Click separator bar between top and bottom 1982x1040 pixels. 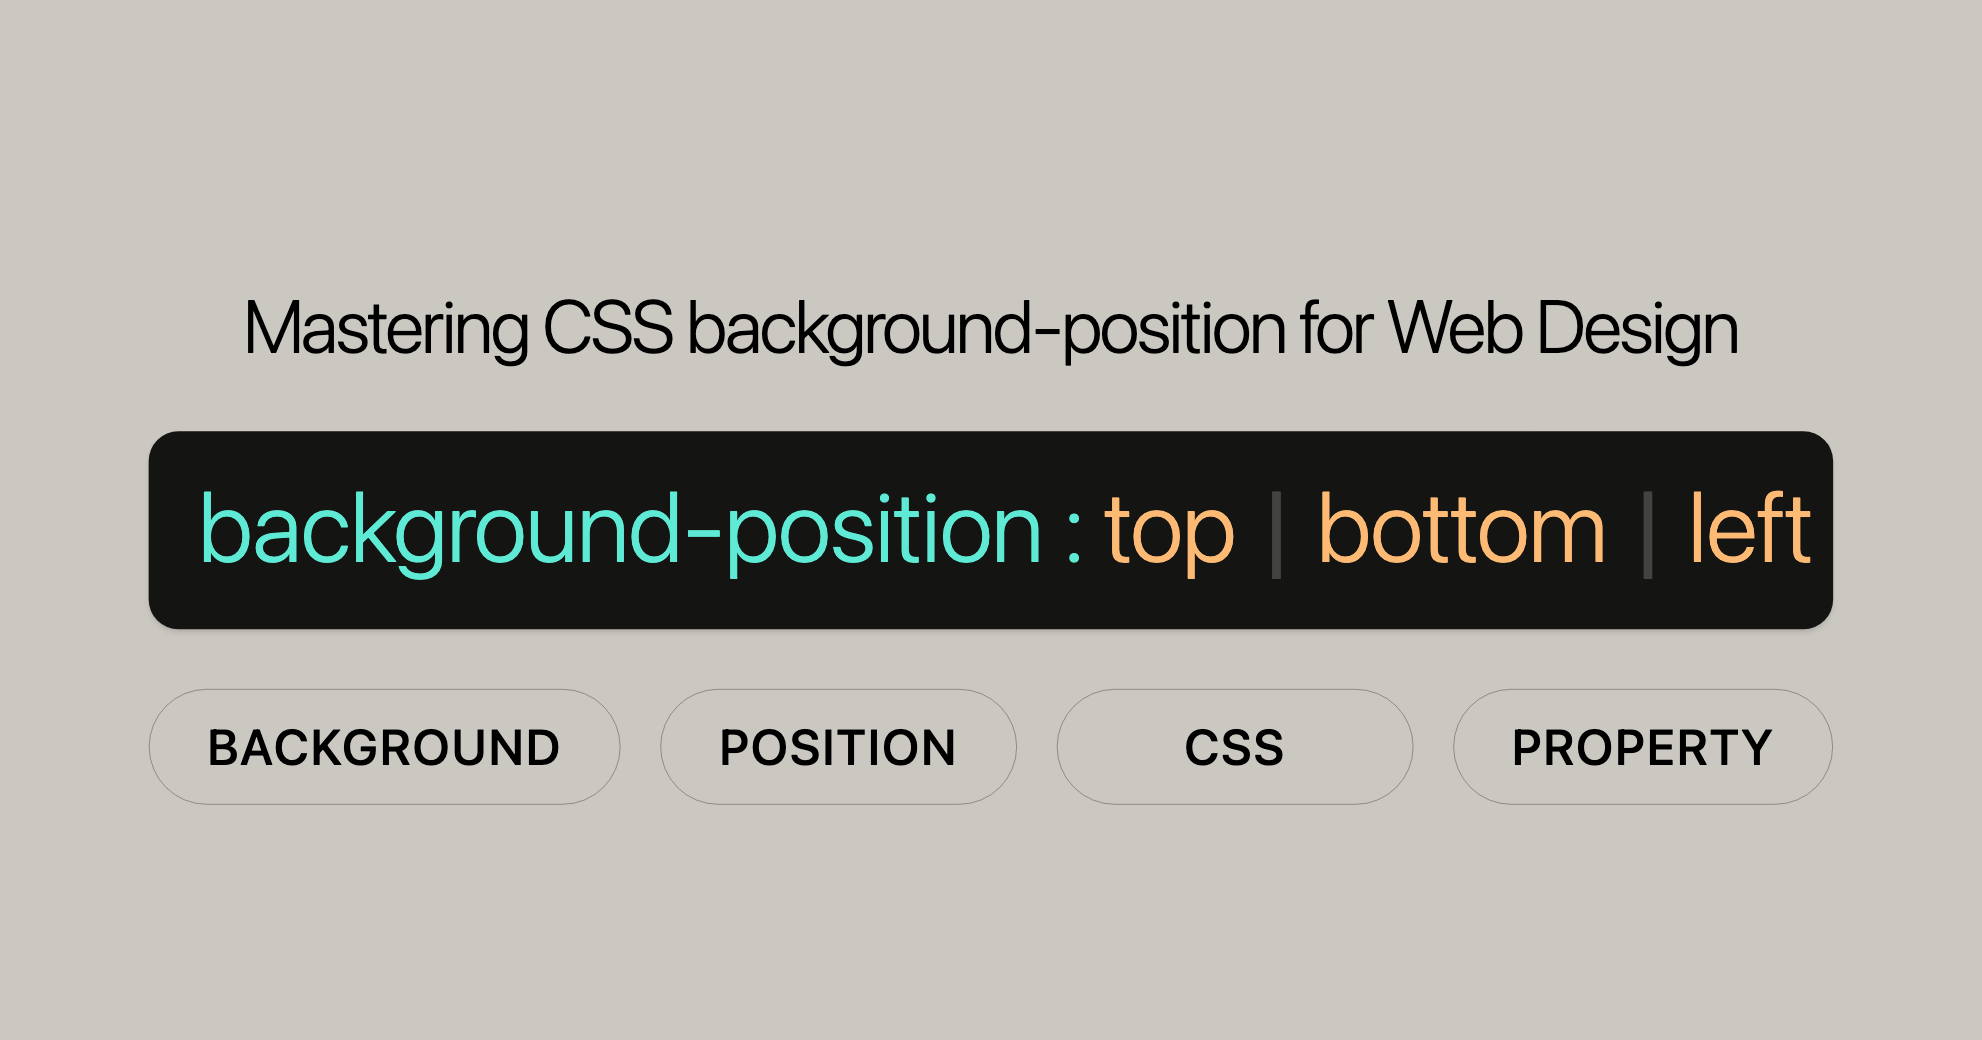coord(1276,534)
